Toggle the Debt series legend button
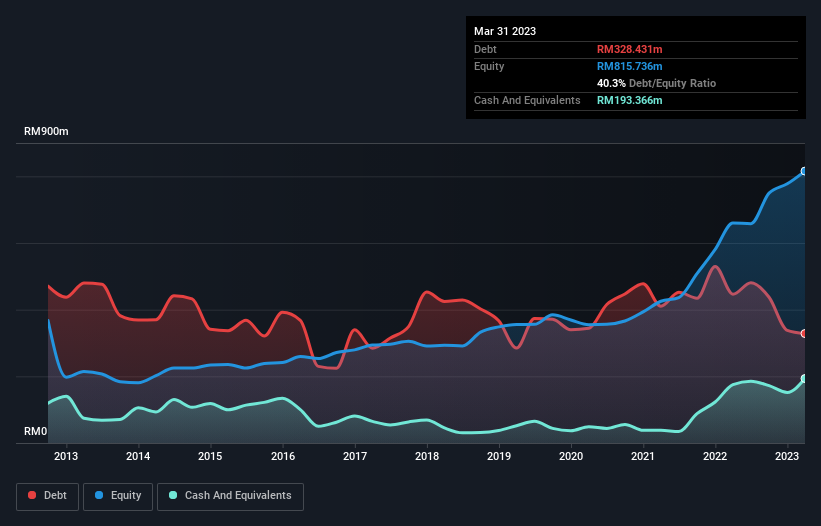 [x=48, y=496]
